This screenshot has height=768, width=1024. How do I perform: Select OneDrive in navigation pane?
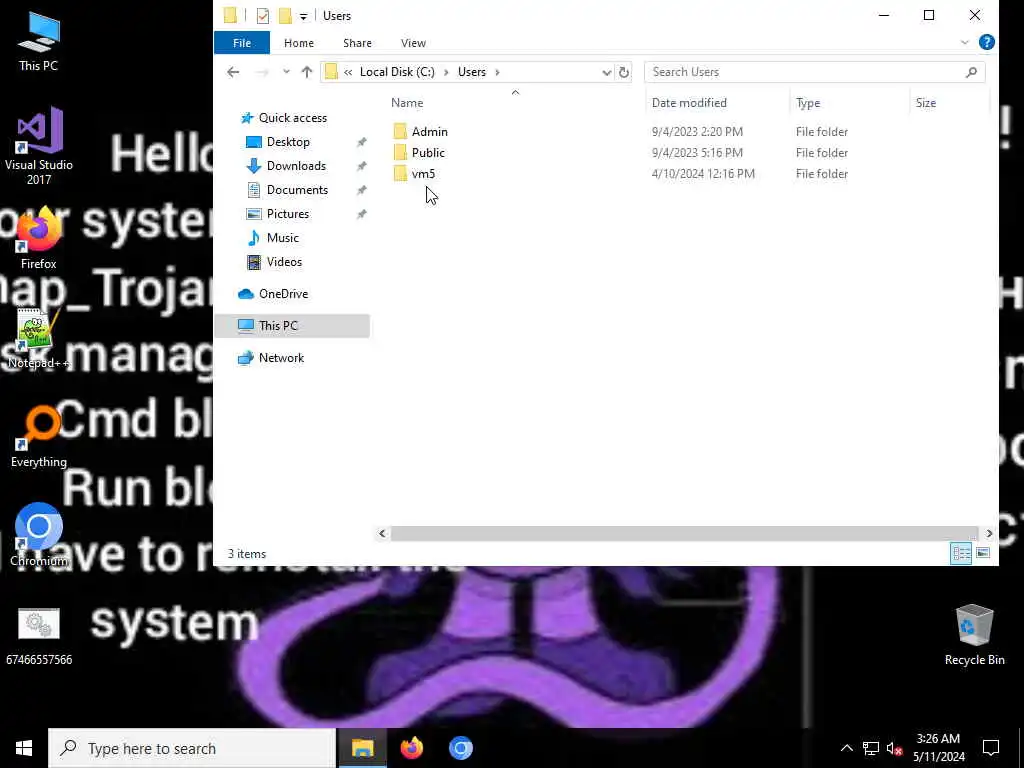[x=283, y=294]
